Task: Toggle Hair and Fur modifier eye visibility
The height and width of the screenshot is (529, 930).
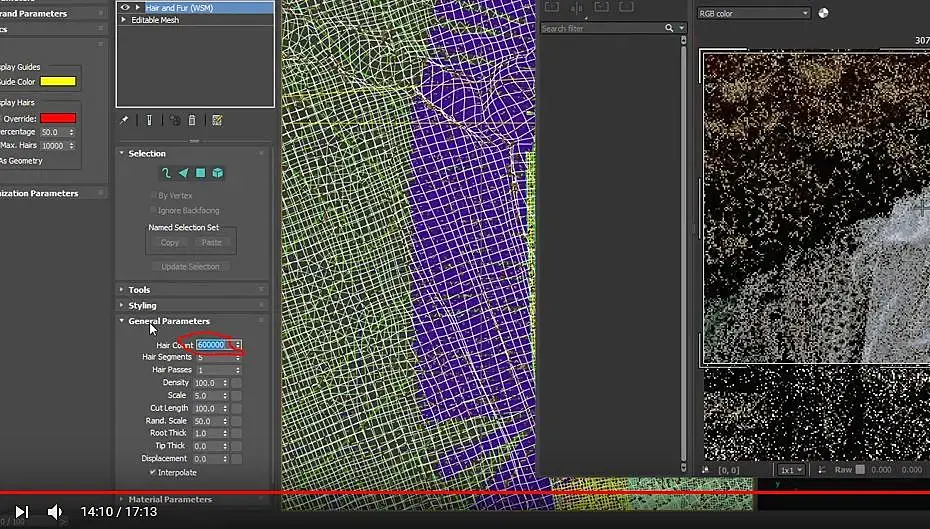Action: click(x=125, y=7)
